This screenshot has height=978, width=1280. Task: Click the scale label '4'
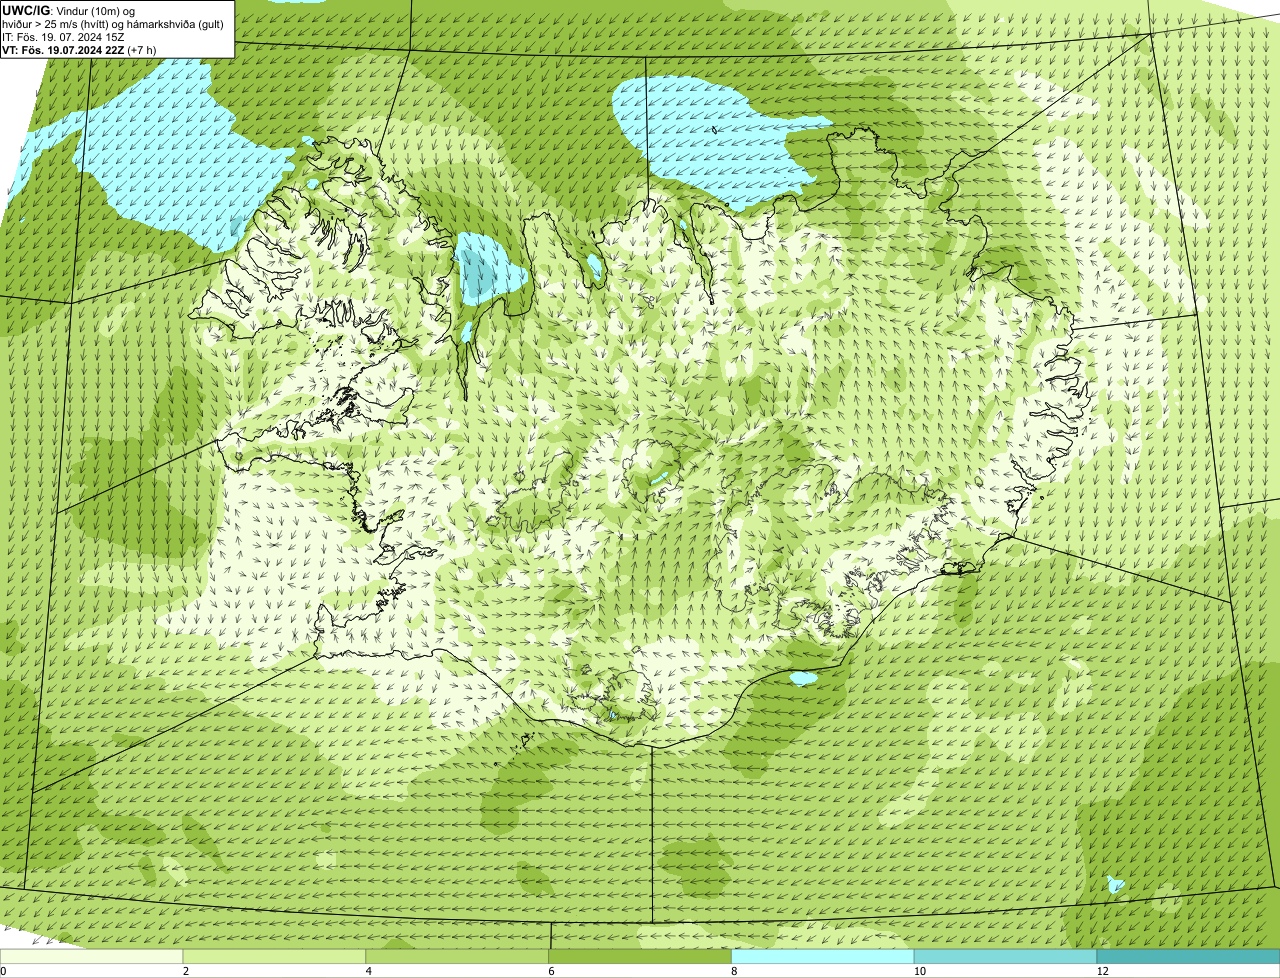click(x=369, y=971)
